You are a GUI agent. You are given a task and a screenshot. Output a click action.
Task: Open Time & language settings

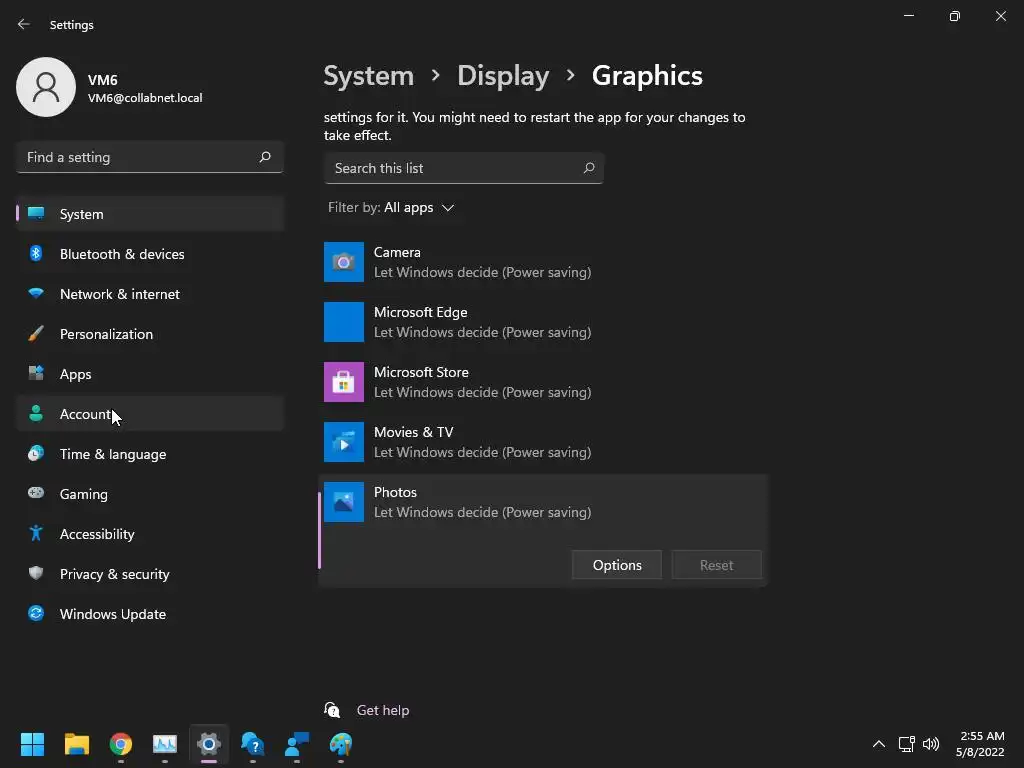point(150,454)
